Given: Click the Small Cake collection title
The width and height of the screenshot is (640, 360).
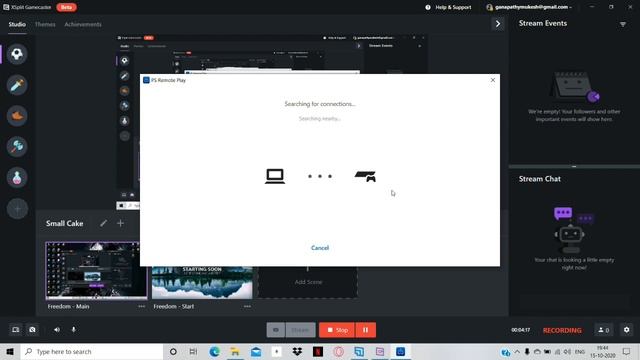Looking at the screenshot, I should pos(64,223).
